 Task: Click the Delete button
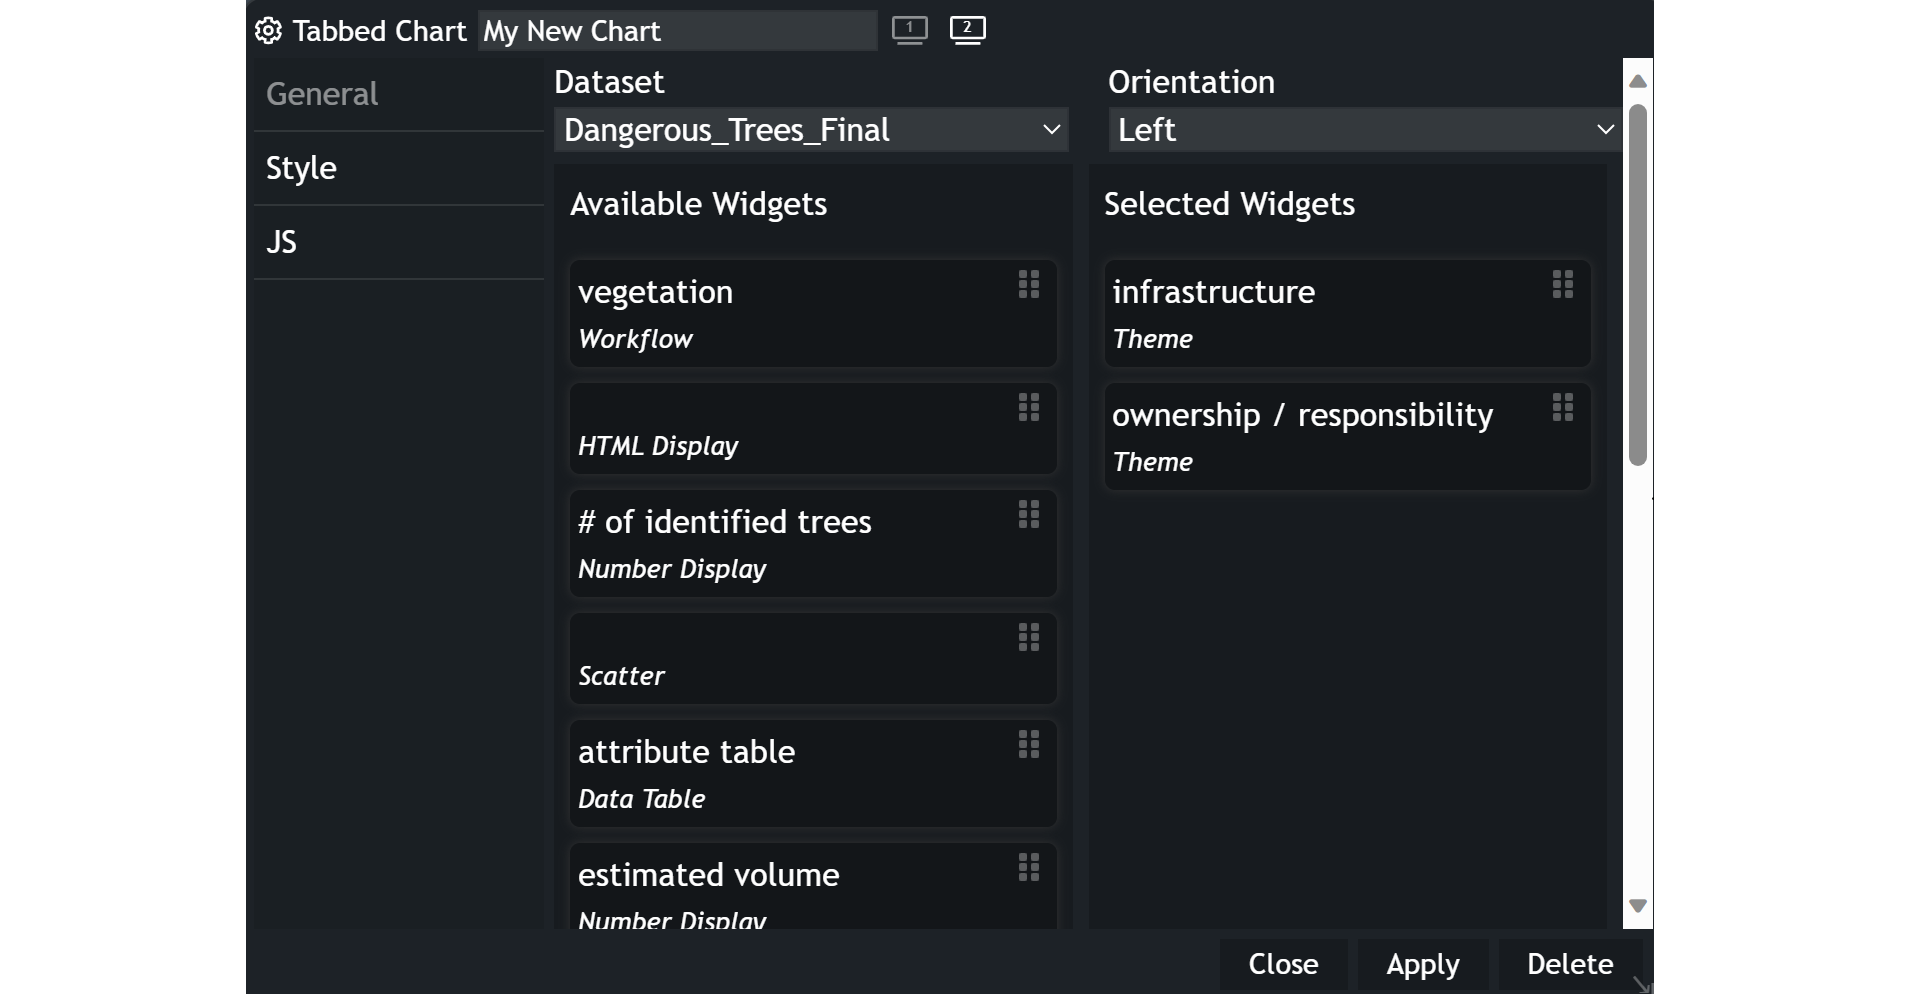pos(1569,964)
